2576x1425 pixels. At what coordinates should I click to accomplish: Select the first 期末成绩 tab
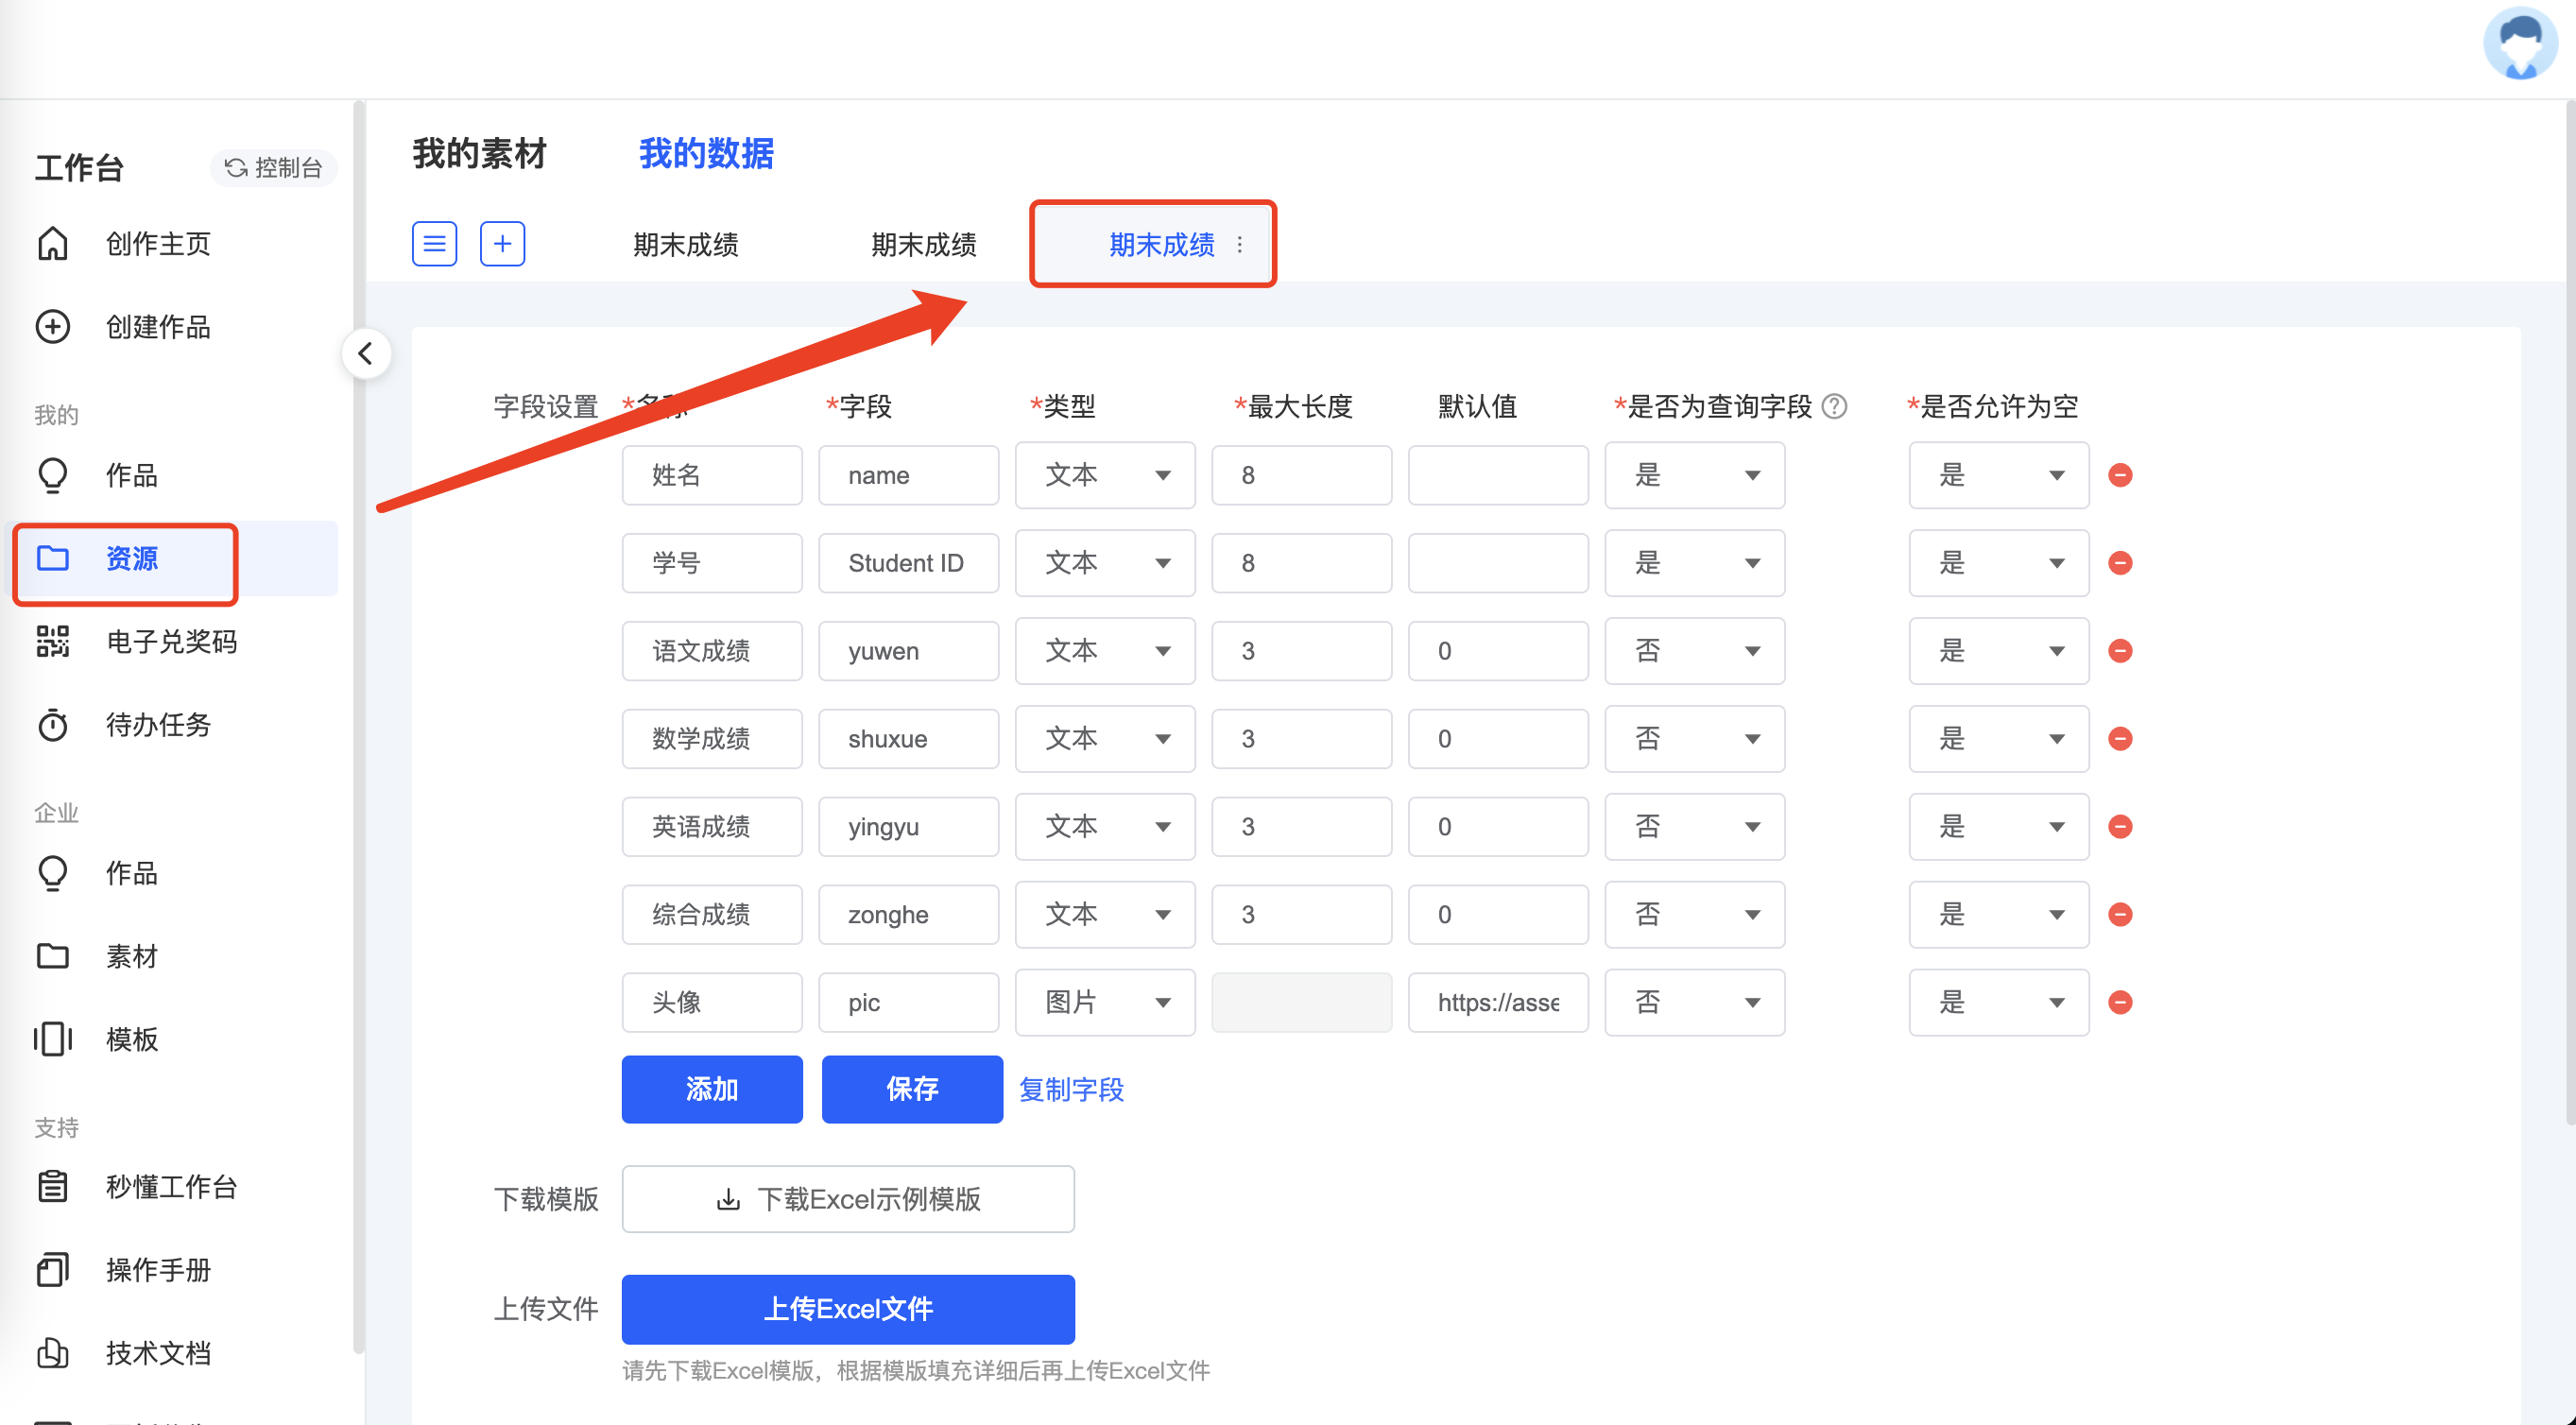685,245
